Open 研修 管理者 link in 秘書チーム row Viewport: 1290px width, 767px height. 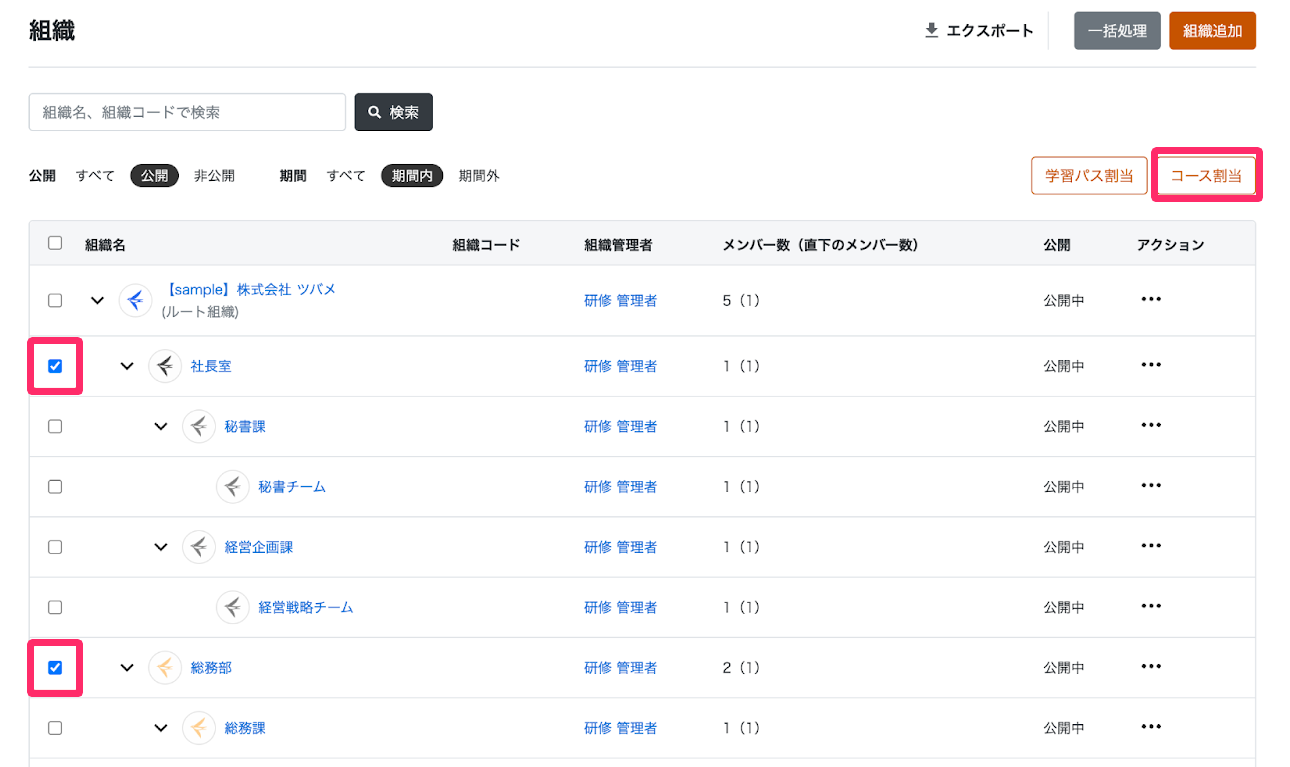621,487
